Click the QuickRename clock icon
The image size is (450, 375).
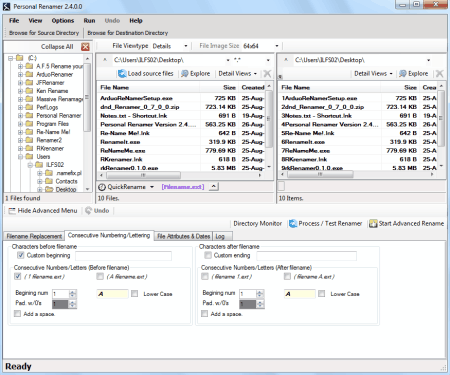click(102, 187)
